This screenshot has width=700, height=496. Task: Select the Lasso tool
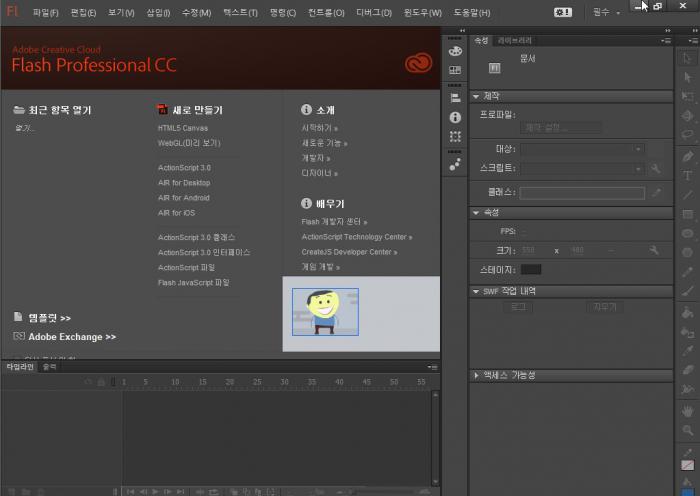[x=687, y=133]
